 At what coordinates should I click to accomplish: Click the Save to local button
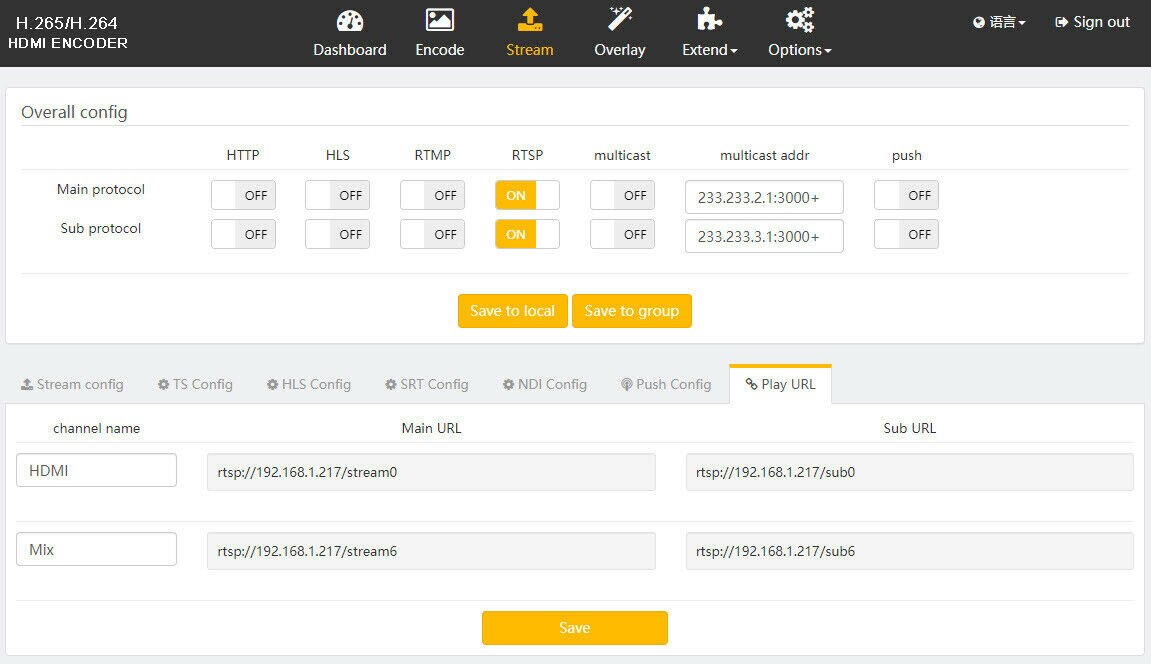coord(512,311)
